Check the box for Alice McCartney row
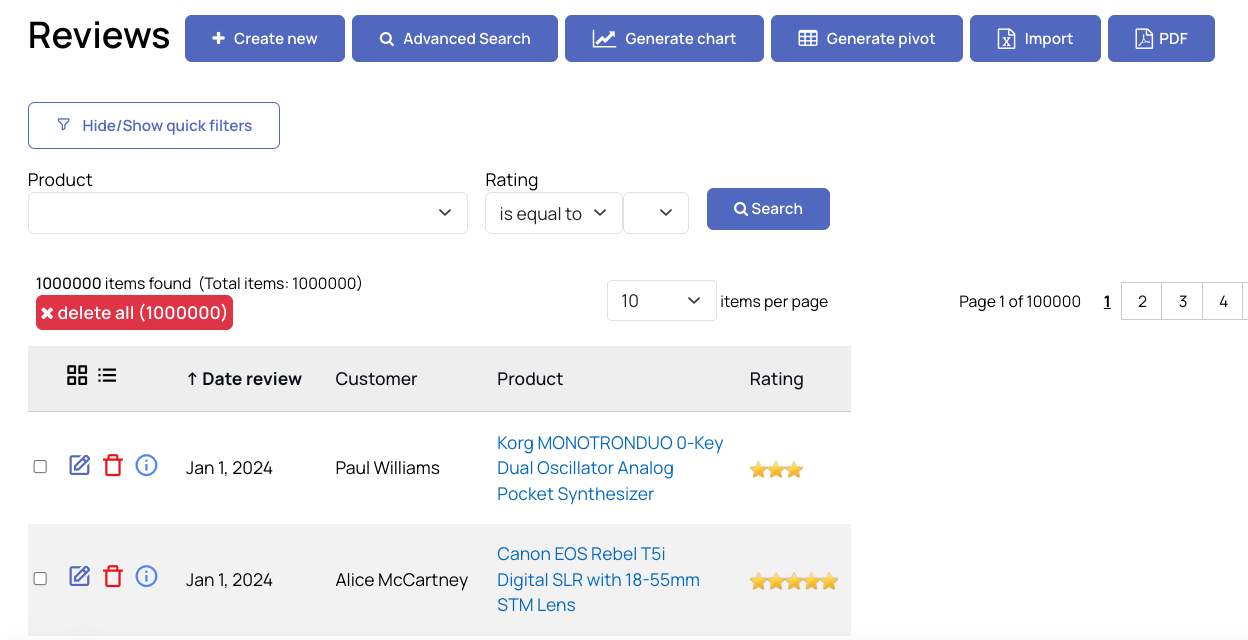 pos(40,578)
